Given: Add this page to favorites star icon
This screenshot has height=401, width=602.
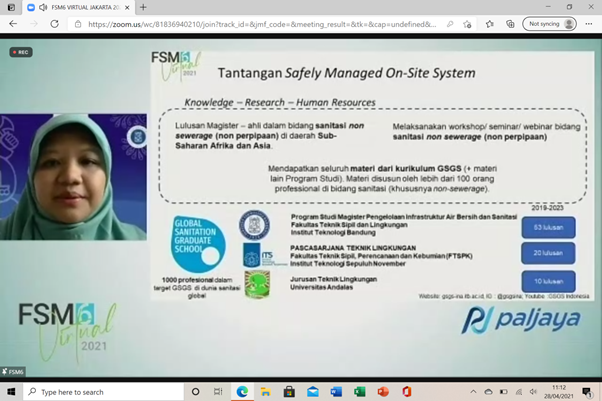Looking at the screenshot, I should click(467, 24).
